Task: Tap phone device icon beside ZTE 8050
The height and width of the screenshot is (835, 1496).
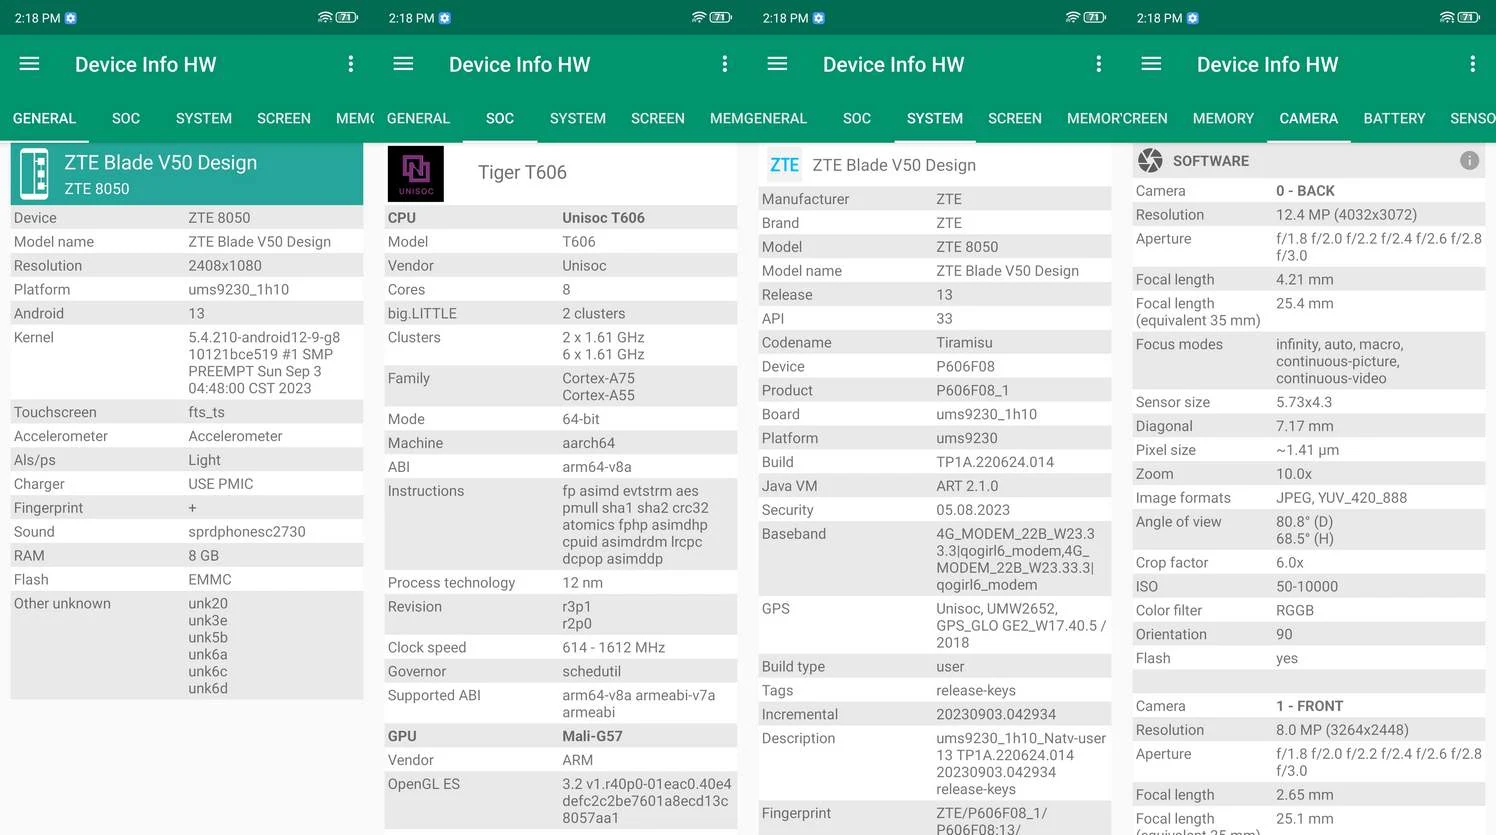Action: [x=35, y=173]
